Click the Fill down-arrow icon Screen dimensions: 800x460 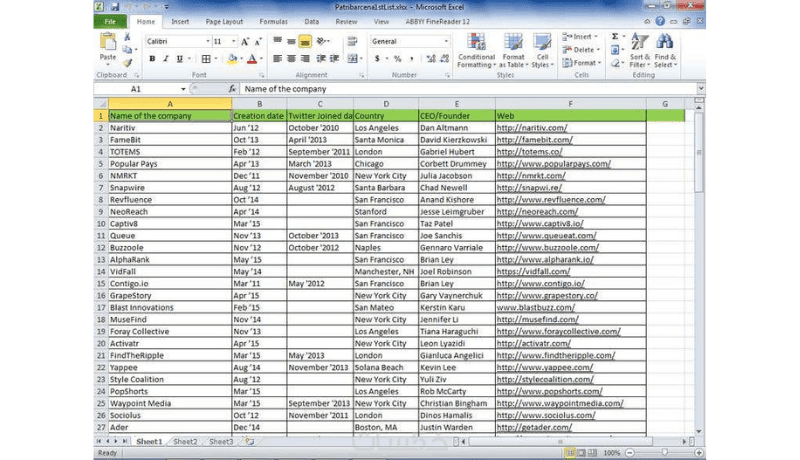click(615, 50)
